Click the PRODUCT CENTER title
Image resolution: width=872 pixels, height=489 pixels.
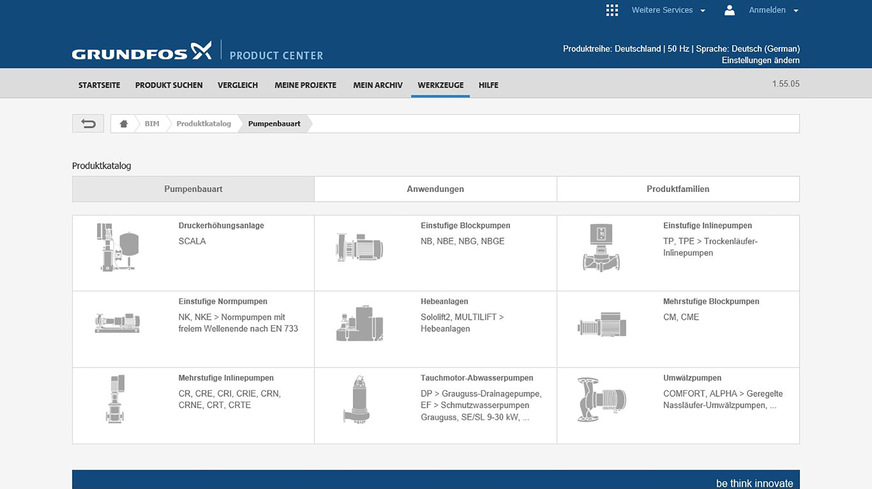(276, 55)
